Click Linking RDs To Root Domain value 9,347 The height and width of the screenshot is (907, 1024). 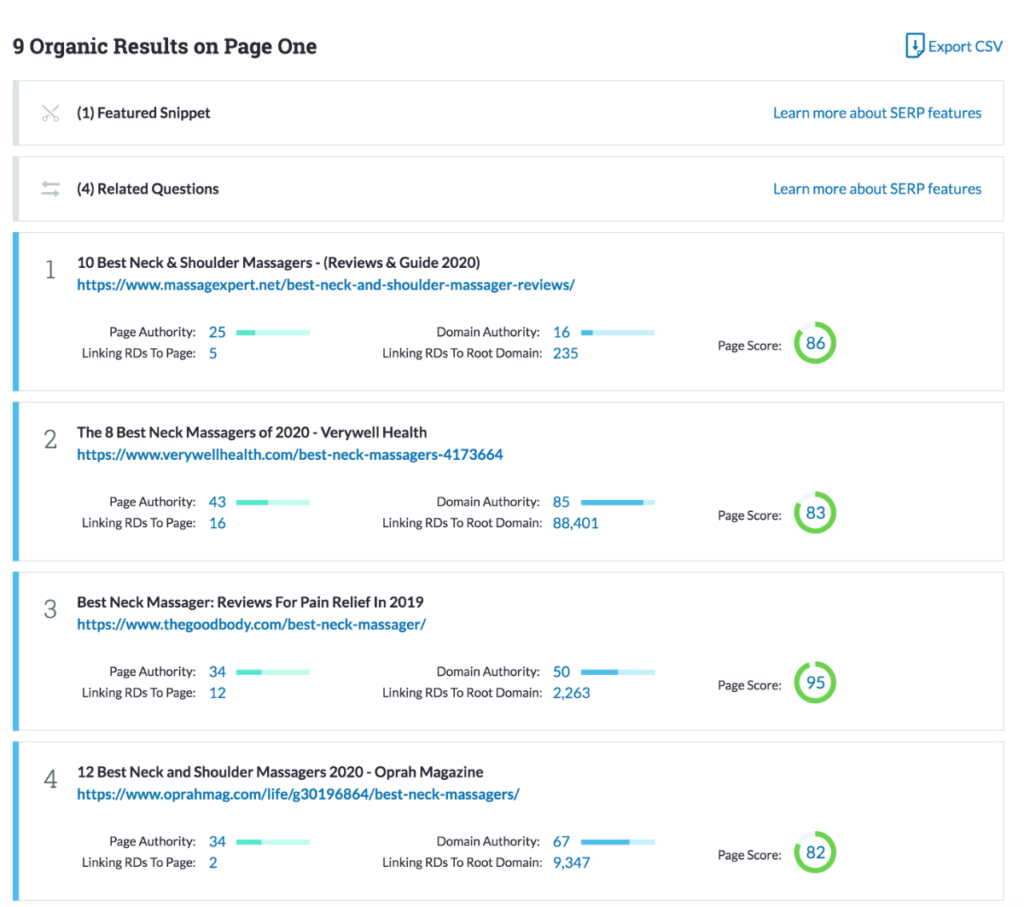(571, 863)
